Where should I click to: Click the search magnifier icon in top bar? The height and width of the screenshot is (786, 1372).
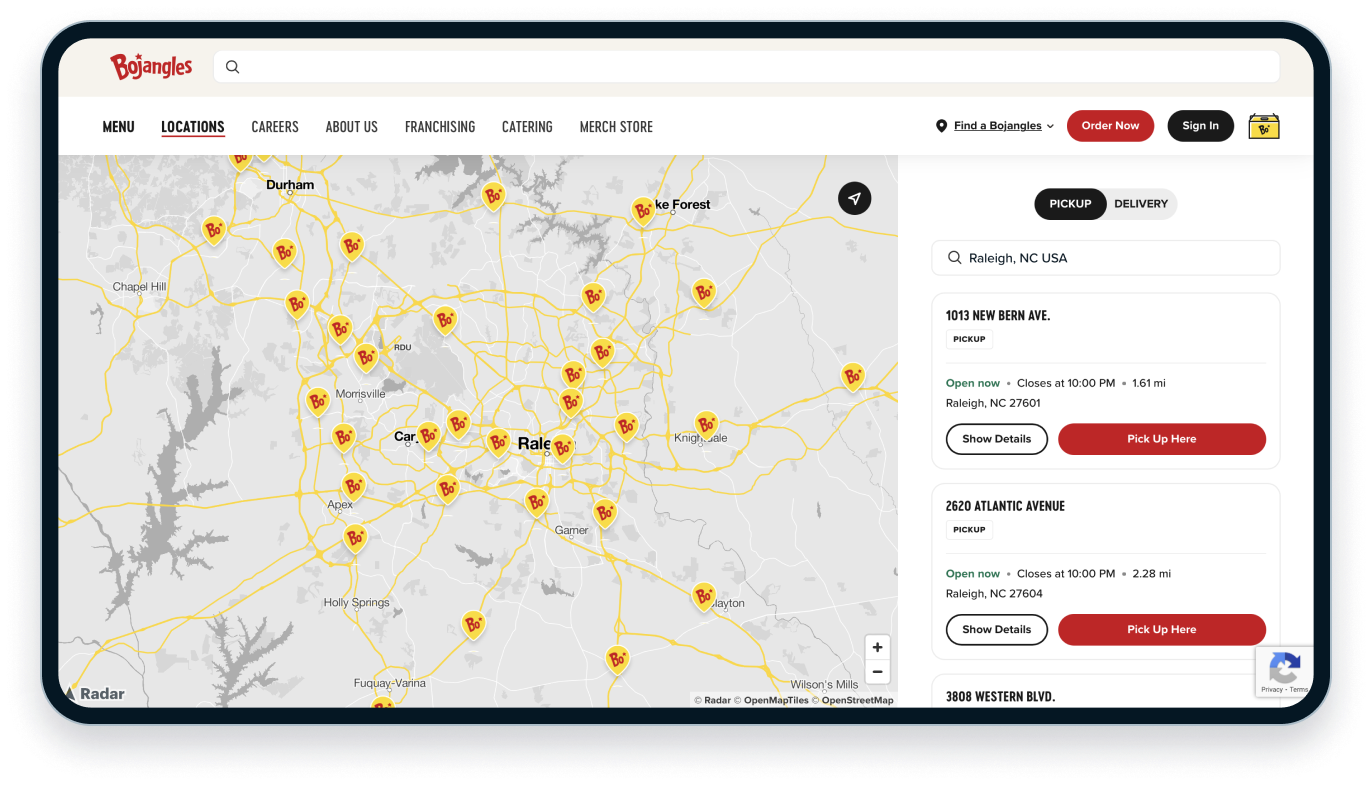point(233,67)
